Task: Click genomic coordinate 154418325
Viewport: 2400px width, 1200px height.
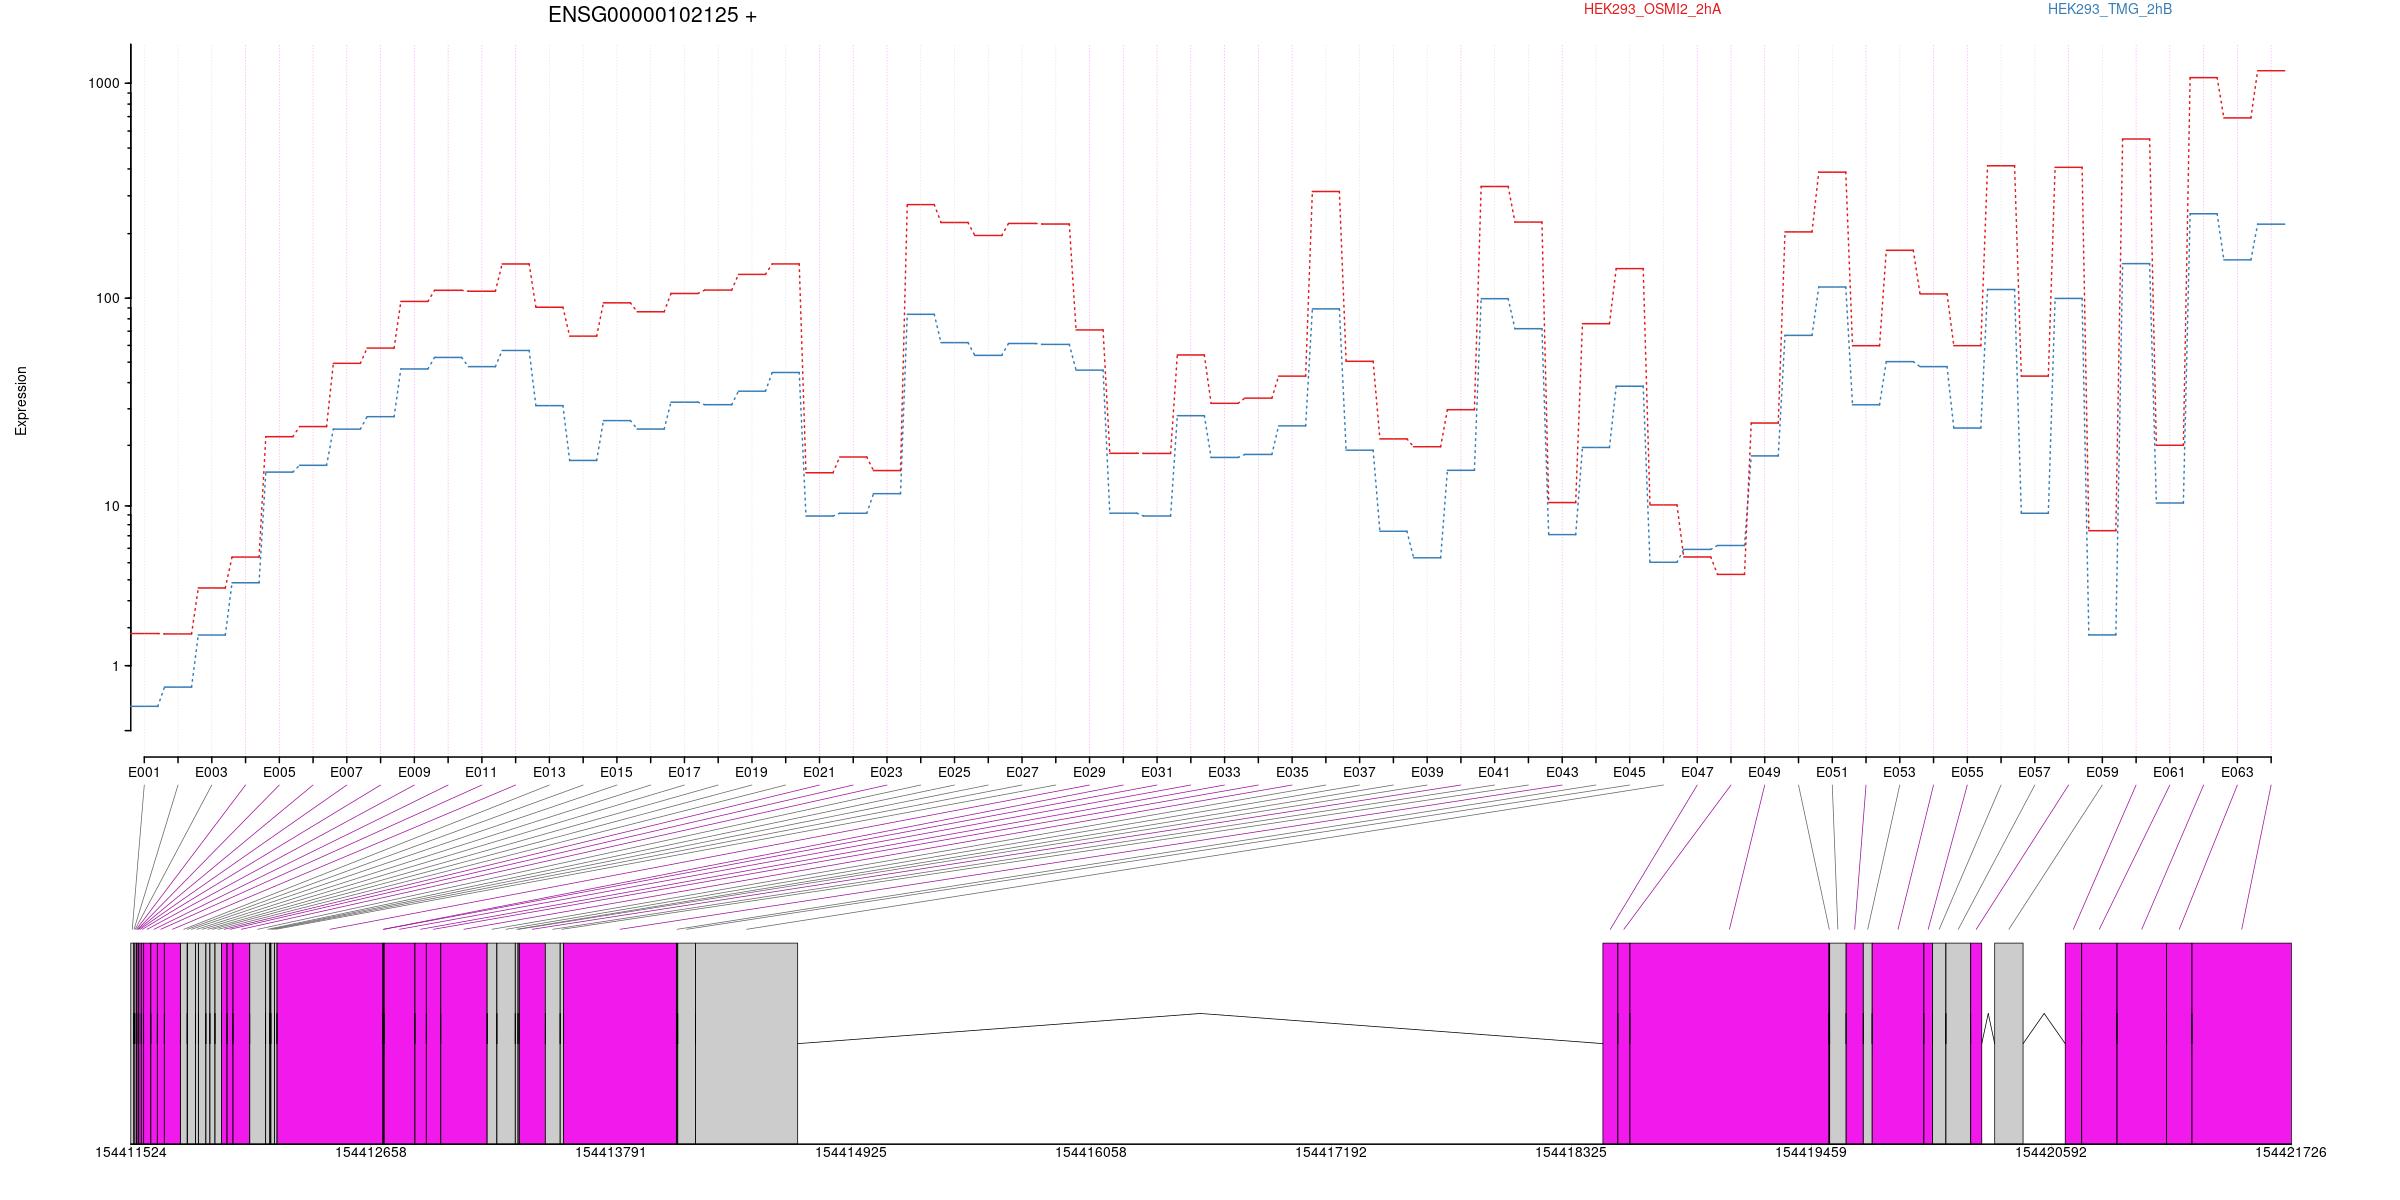Action: pos(1571,1153)
